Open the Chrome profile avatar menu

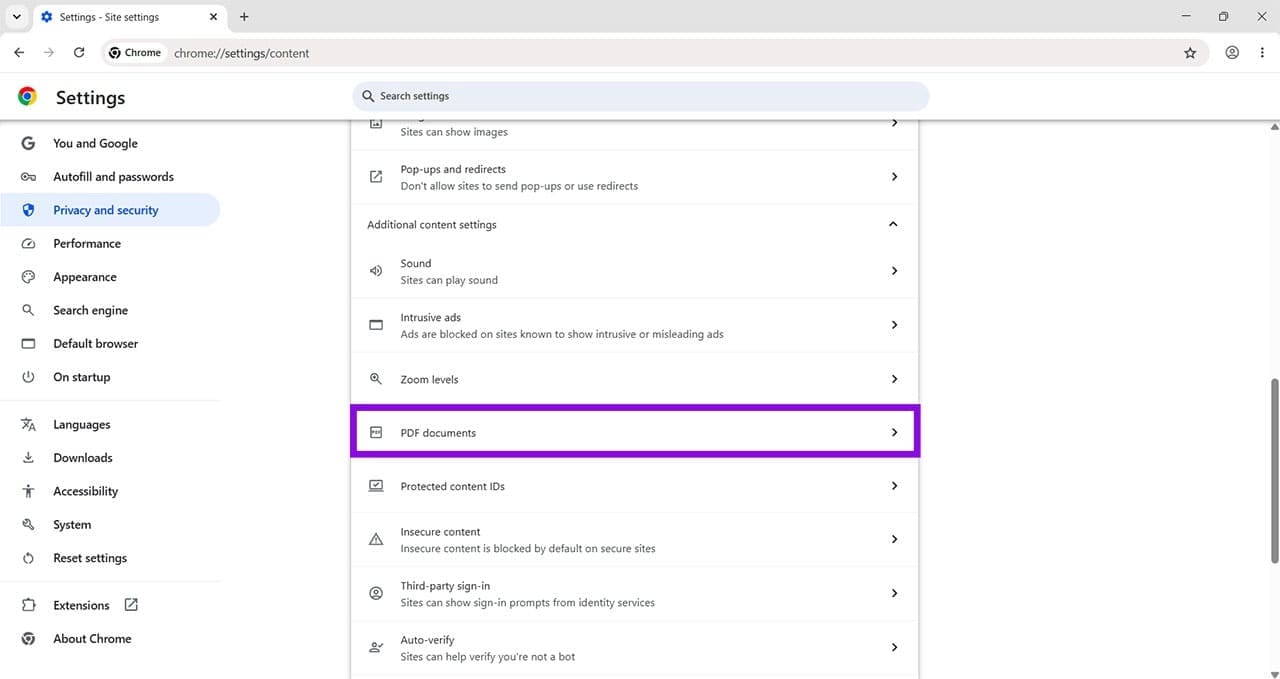pyautogui.click(x=1232, y=53)
